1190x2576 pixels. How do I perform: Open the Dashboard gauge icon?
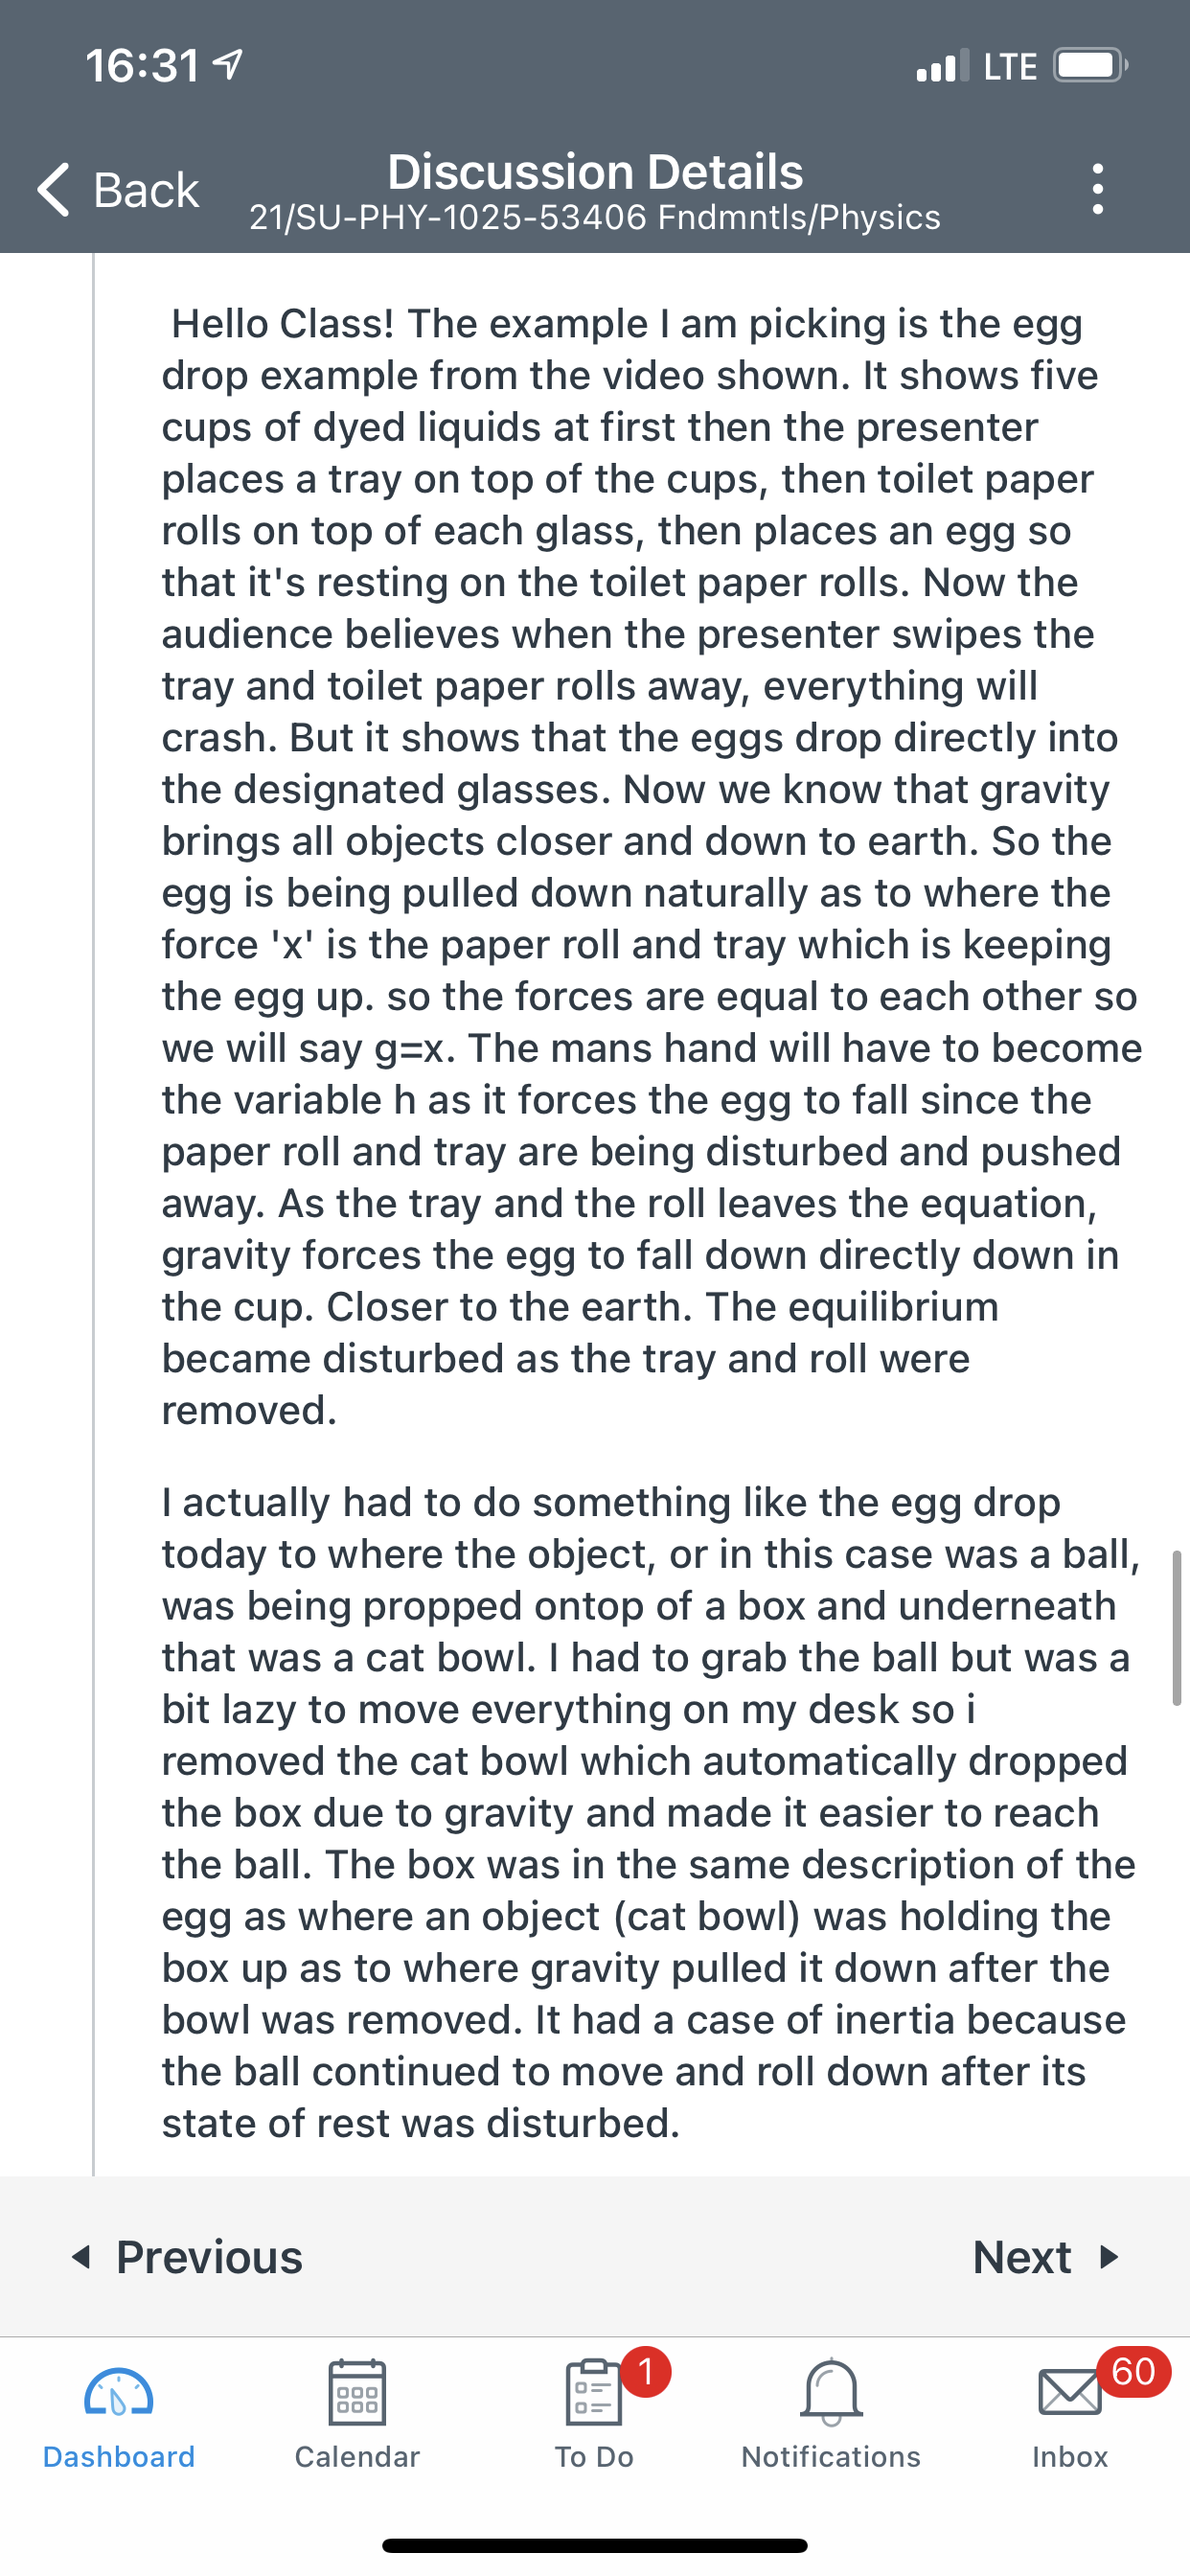pos(119,2392)
